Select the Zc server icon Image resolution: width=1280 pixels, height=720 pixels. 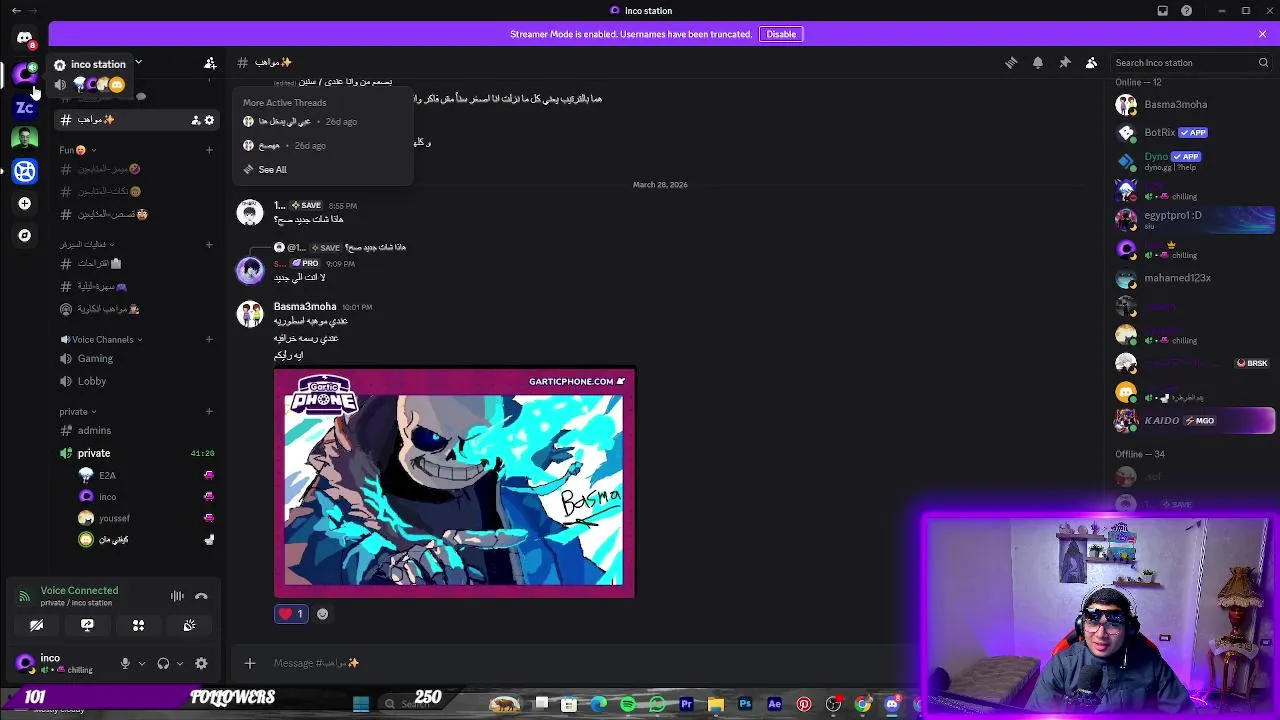[x=24, y=107]
